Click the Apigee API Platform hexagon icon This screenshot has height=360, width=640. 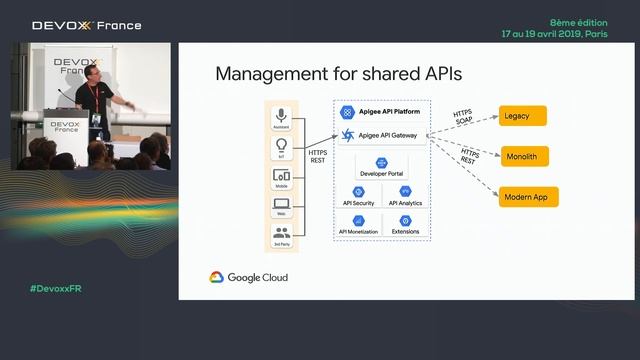pyautogui.click(x=347, y=112)
